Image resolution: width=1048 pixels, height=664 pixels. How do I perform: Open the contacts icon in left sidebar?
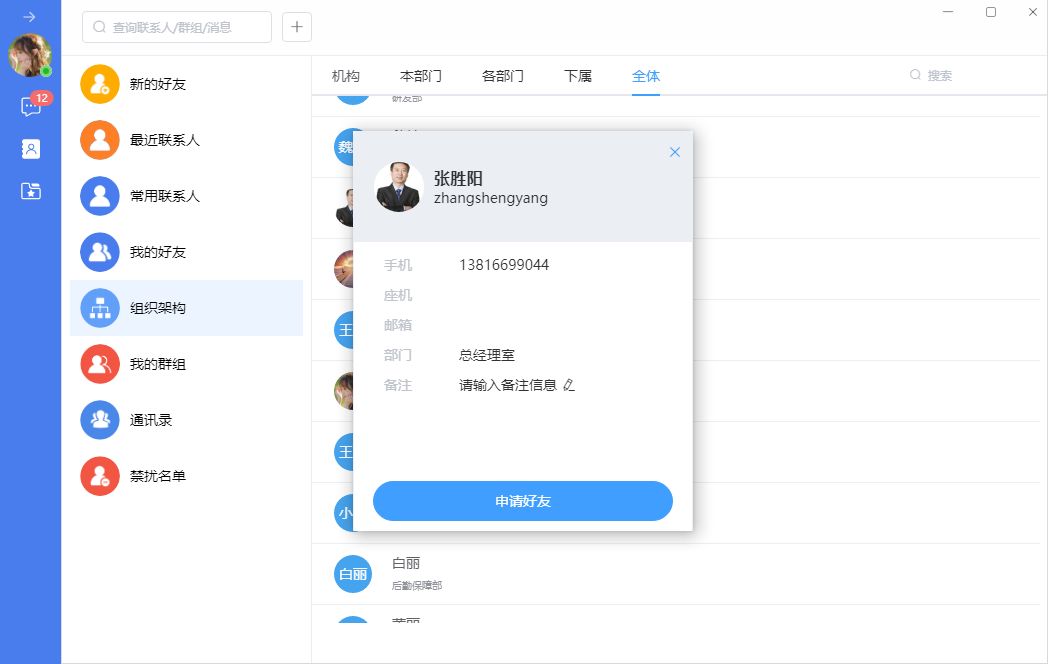tap(31, 149)
